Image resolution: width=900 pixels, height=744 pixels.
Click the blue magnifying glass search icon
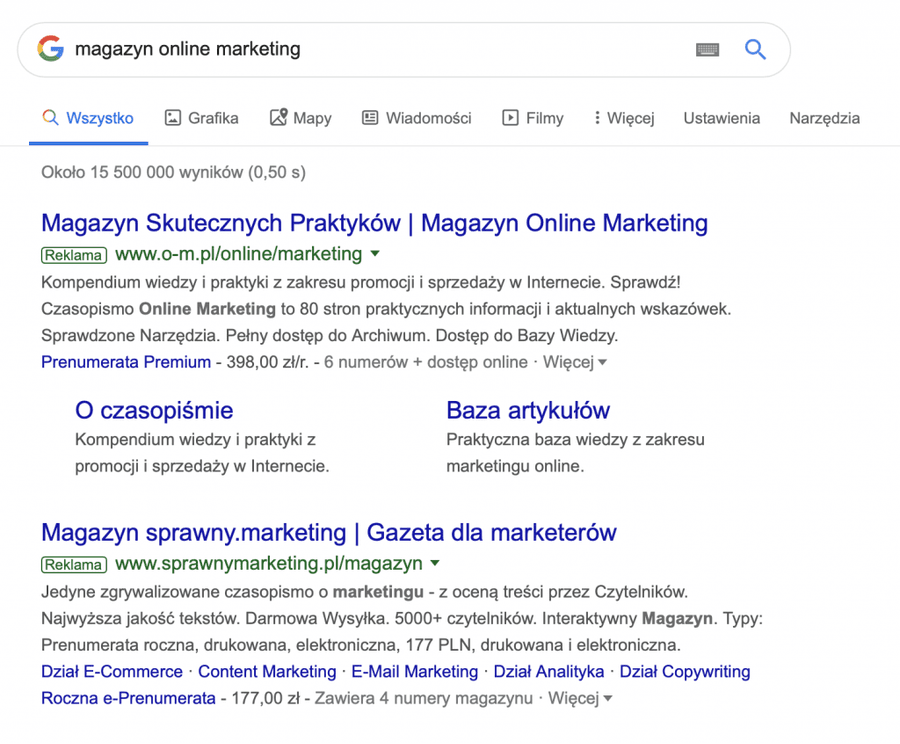pos(755,49)
